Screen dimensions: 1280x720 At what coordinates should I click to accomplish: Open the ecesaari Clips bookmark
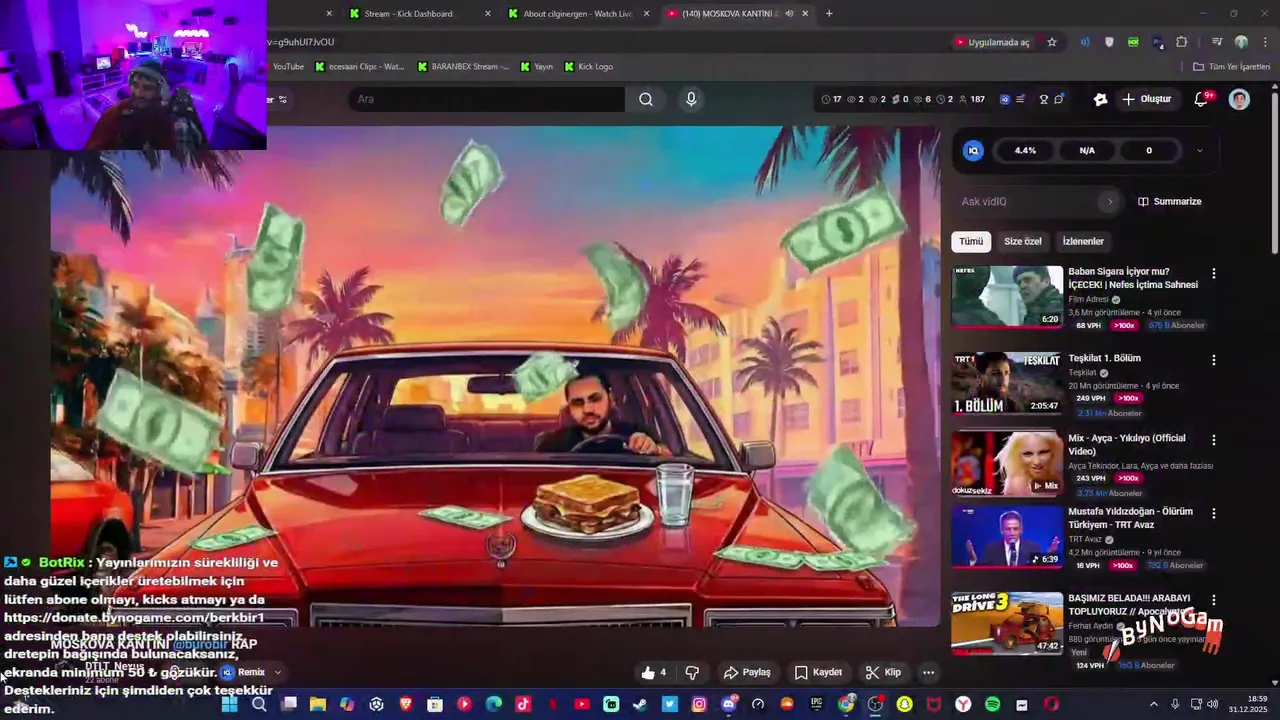(x=359, y=66)
